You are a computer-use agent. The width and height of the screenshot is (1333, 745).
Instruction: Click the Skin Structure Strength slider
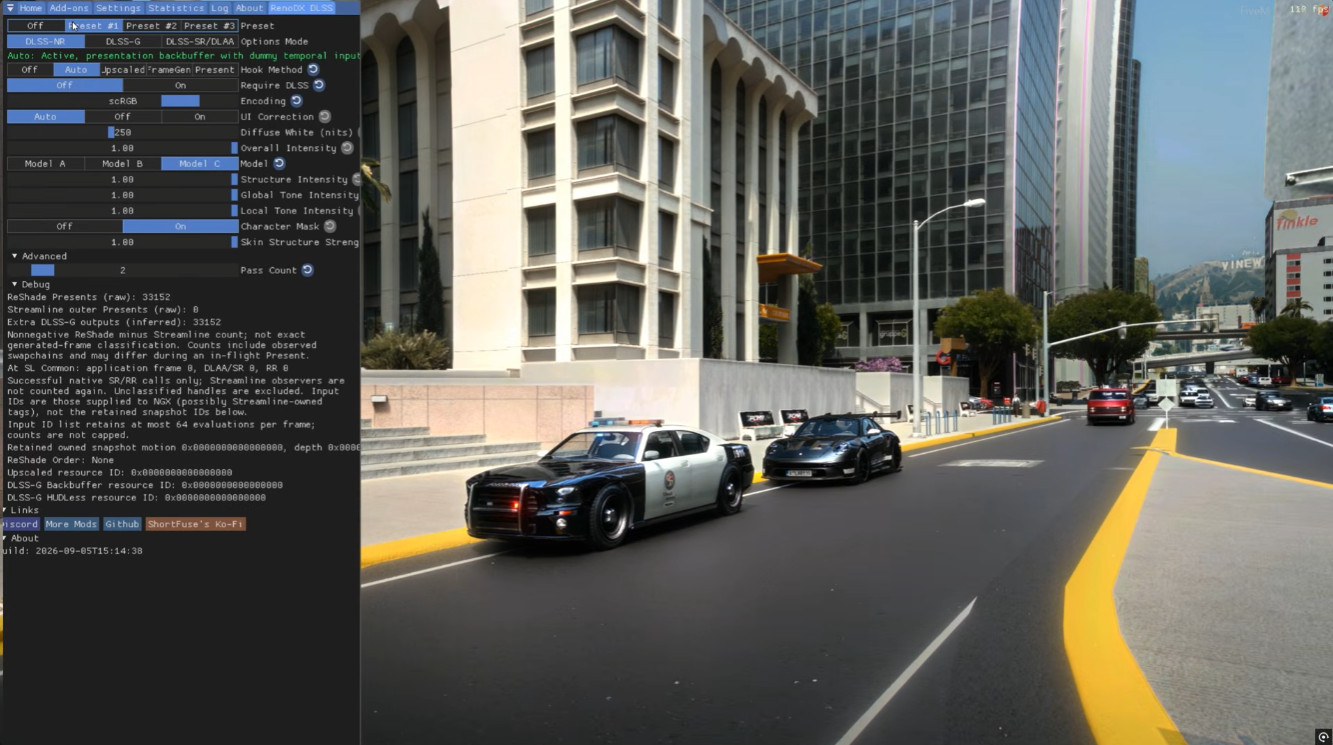pyautogui.click(x=122, y=242)
